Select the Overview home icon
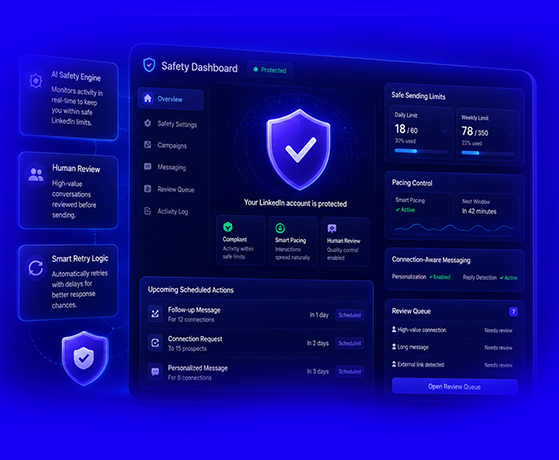 (148, 98)
